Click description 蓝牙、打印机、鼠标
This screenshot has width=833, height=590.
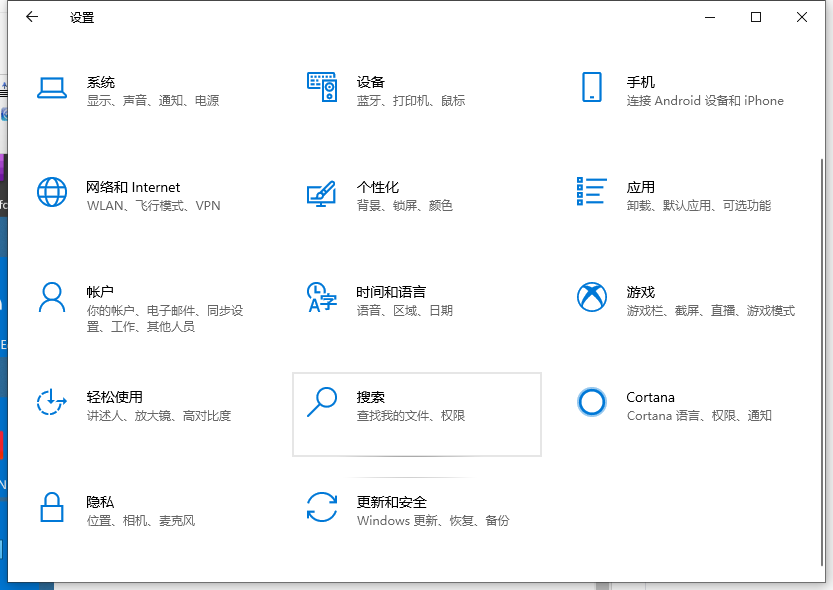click(411, 100)
